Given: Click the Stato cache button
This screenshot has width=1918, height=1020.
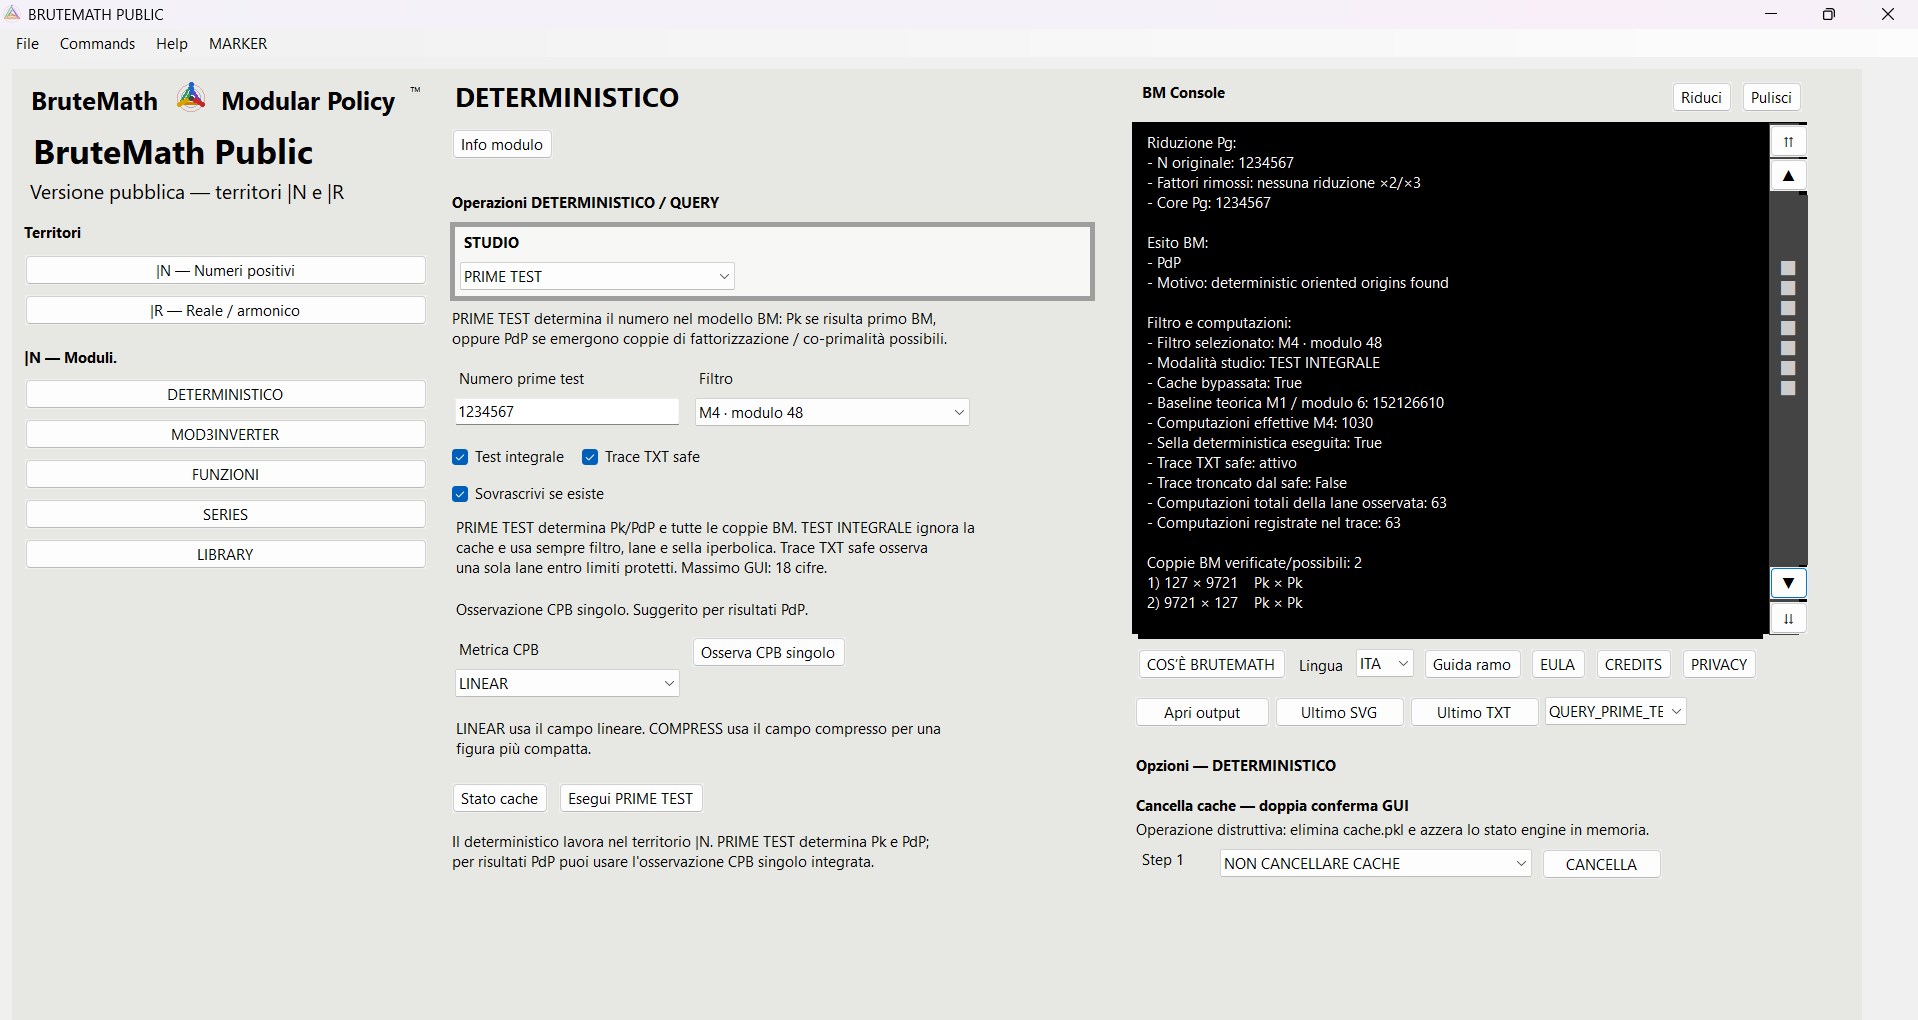Looking at the screenshot, I should 500,799.
